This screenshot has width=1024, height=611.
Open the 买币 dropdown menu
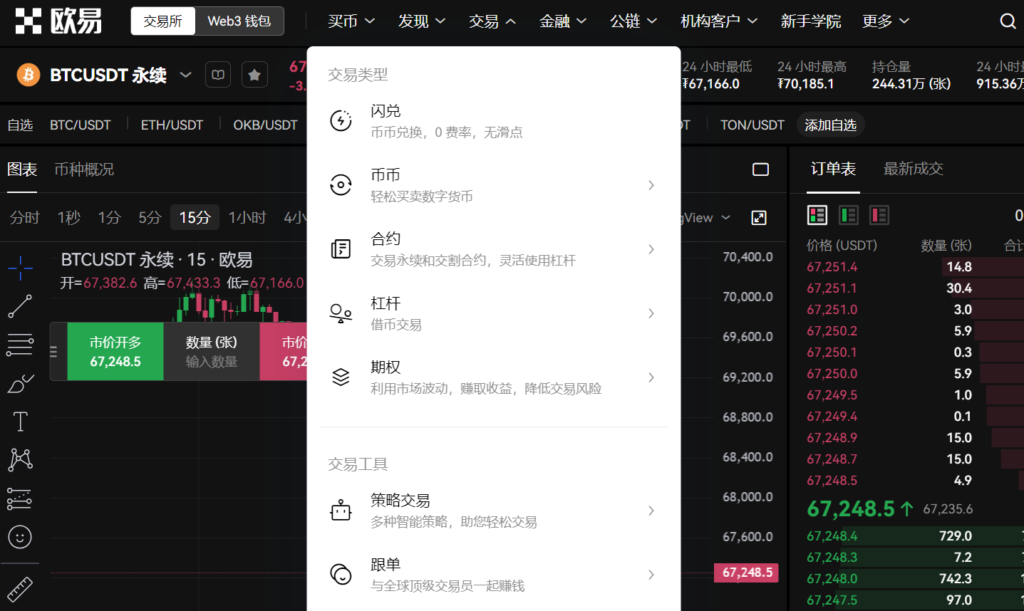click(x=351, y=21)
